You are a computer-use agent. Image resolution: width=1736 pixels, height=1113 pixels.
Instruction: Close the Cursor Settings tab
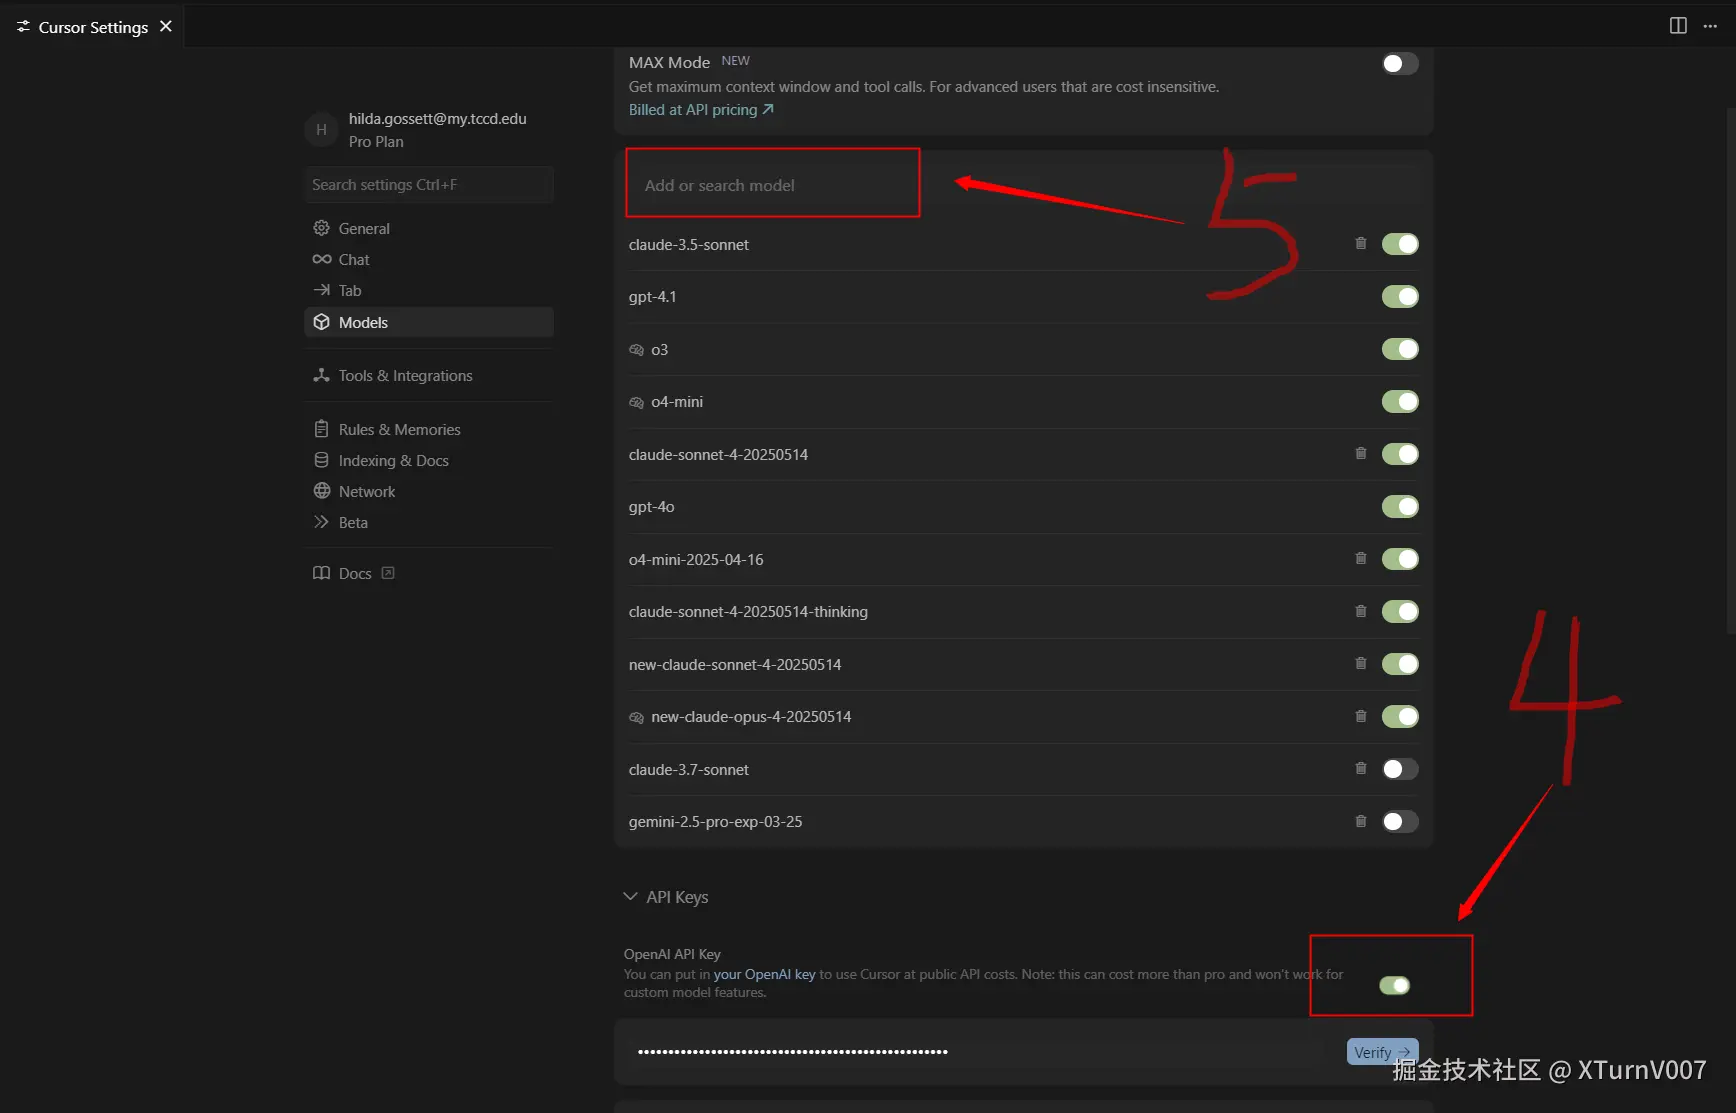(x=166, y=26)
